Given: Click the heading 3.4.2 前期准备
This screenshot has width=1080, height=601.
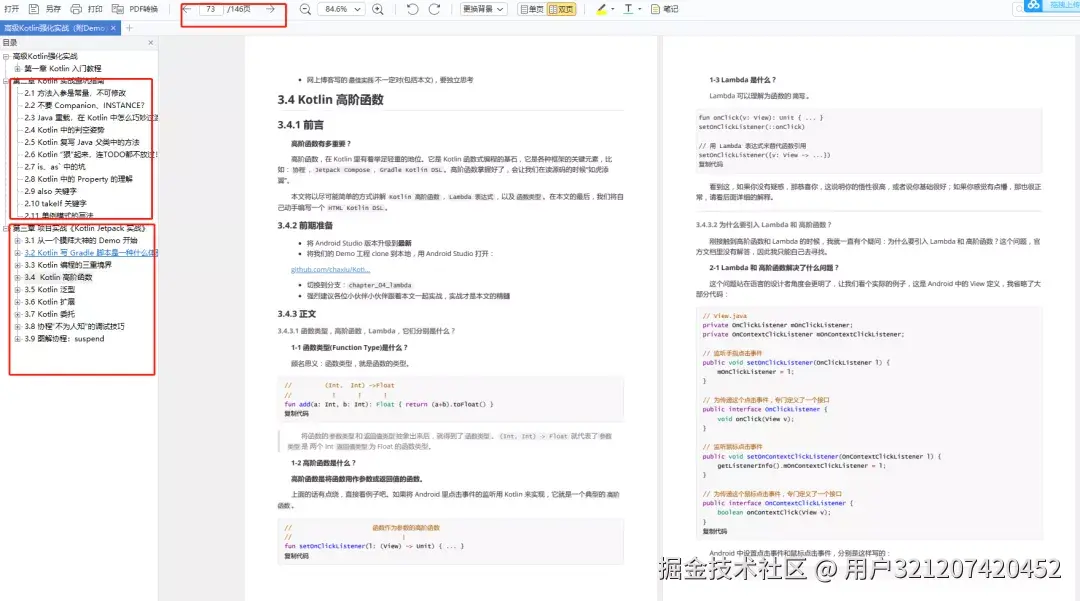Looking at the screenshot, I should pyautogui.click(x=305, y=226).
